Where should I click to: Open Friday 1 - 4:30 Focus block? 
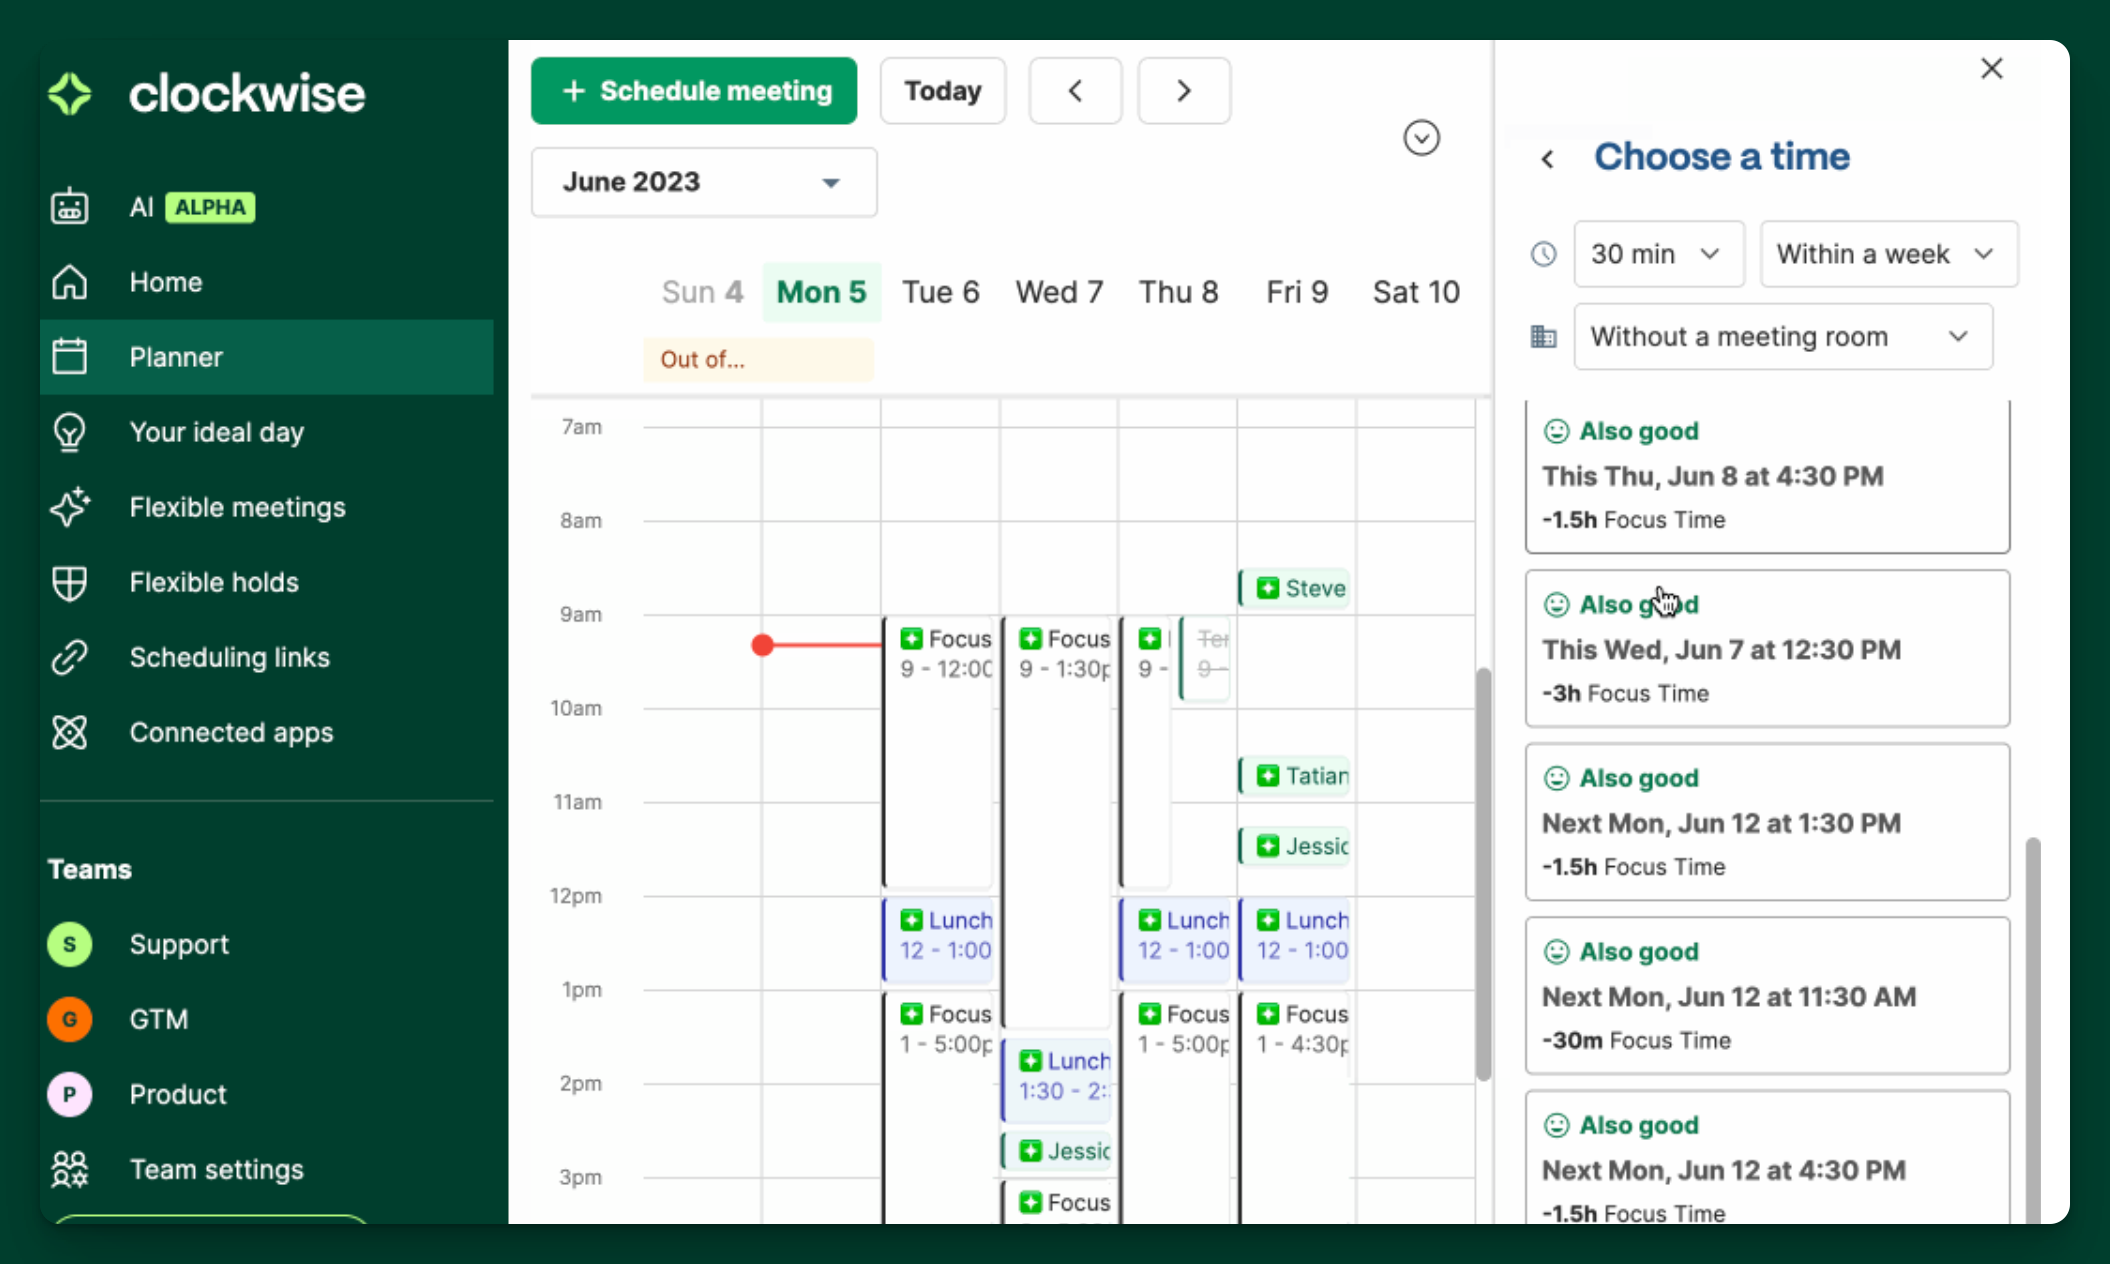pos(1294,1108)
